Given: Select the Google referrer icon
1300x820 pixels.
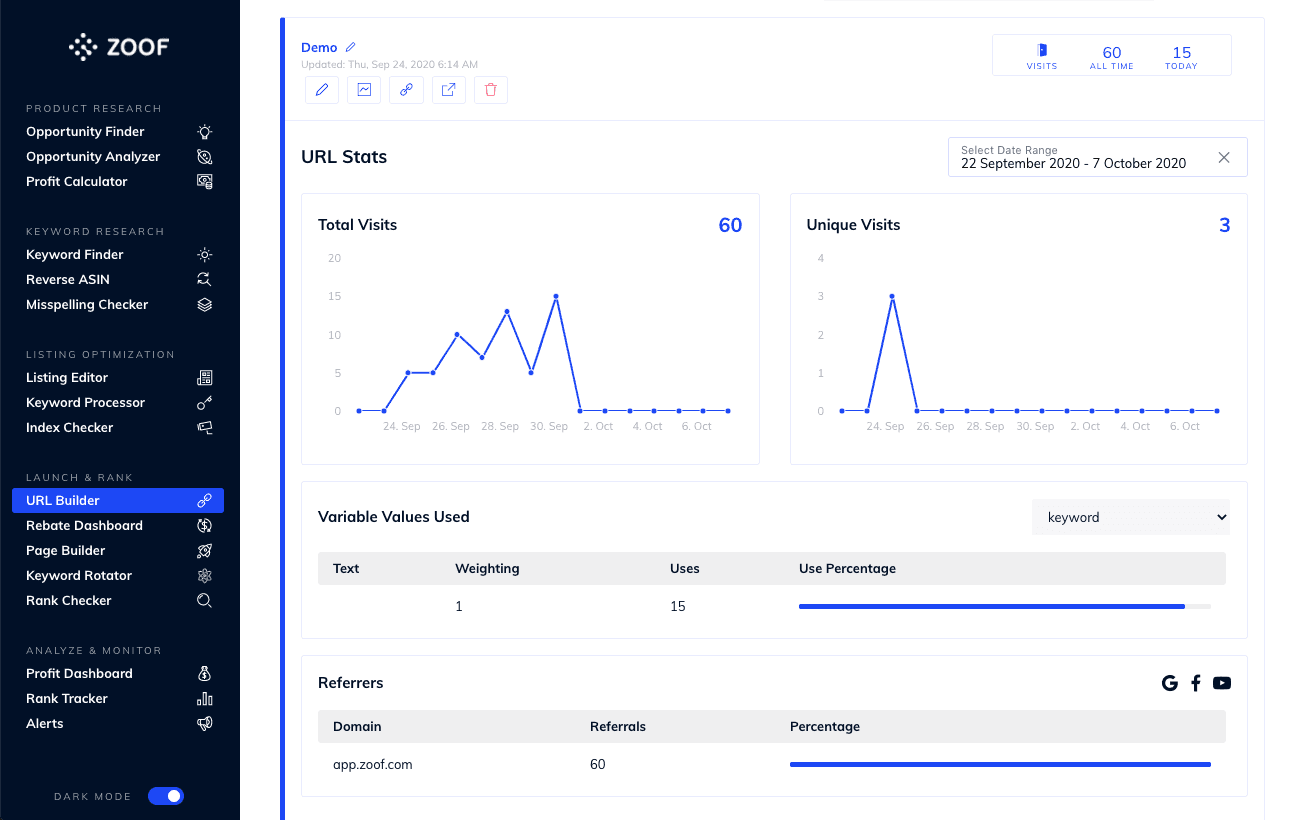Looking at the screenshot, I should click(x=1170, y=682).
